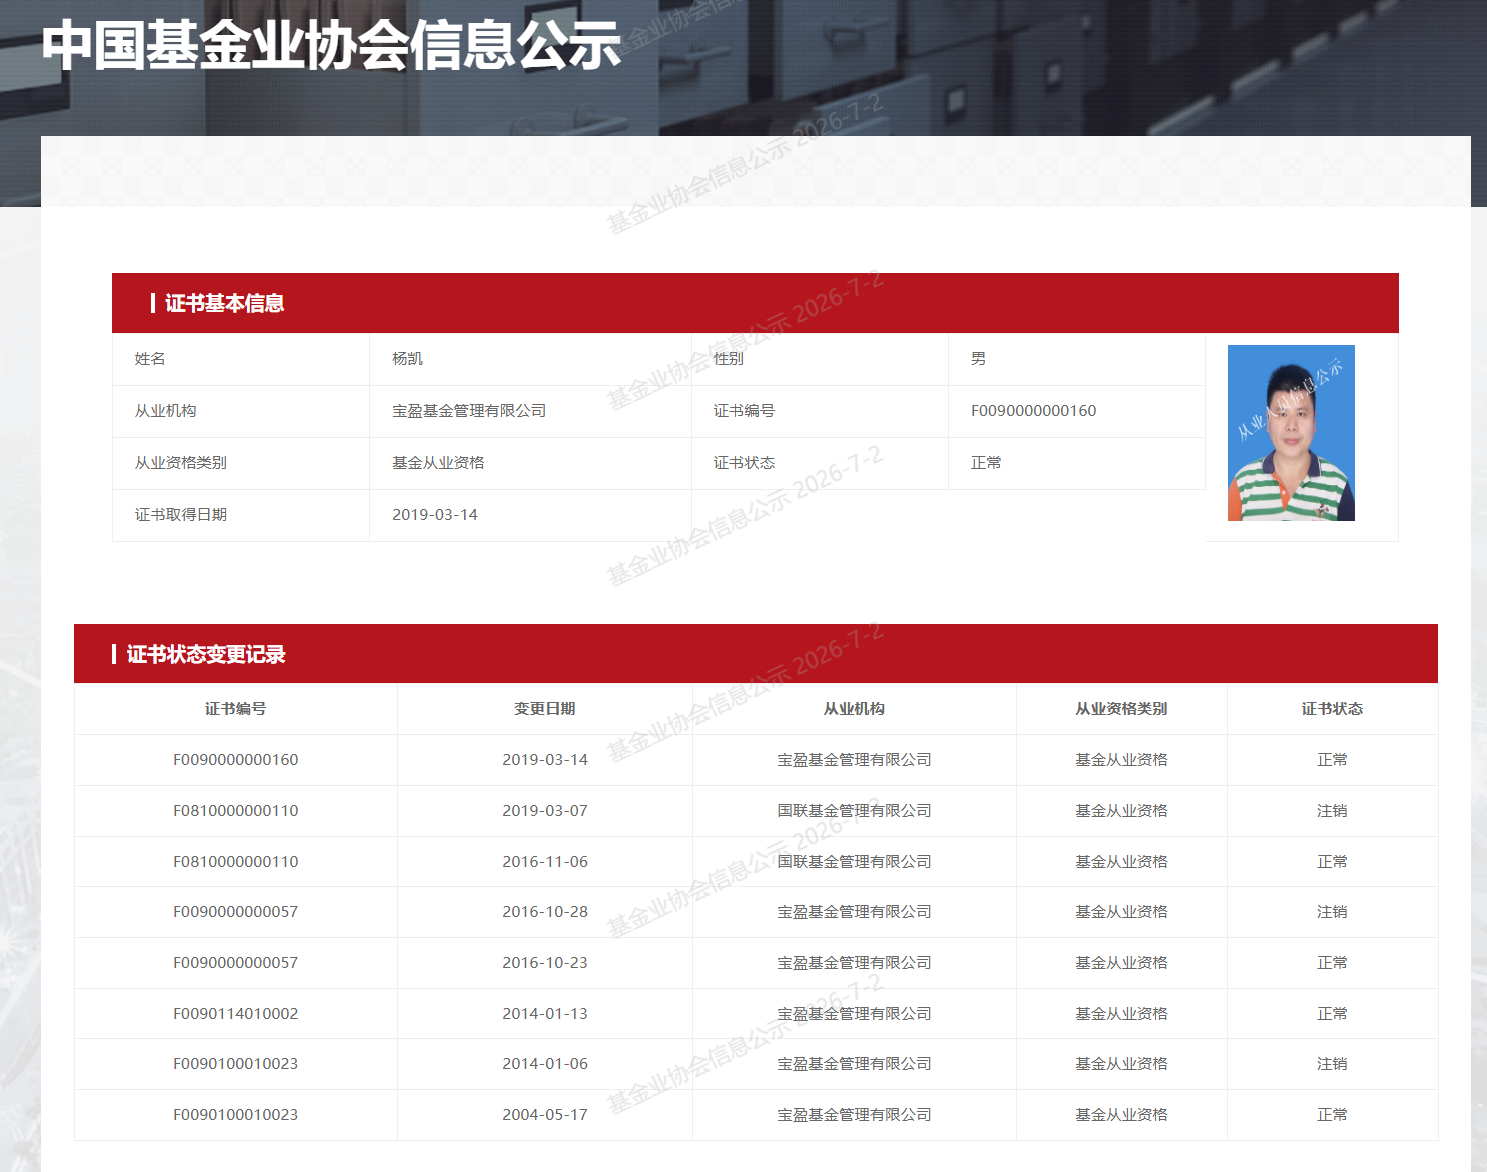The height and width of the screenshot is (1172, 1487).
Task: Click 国联基金管理有限公司 in the 2019-03-07 row
Action: point(854,811)
